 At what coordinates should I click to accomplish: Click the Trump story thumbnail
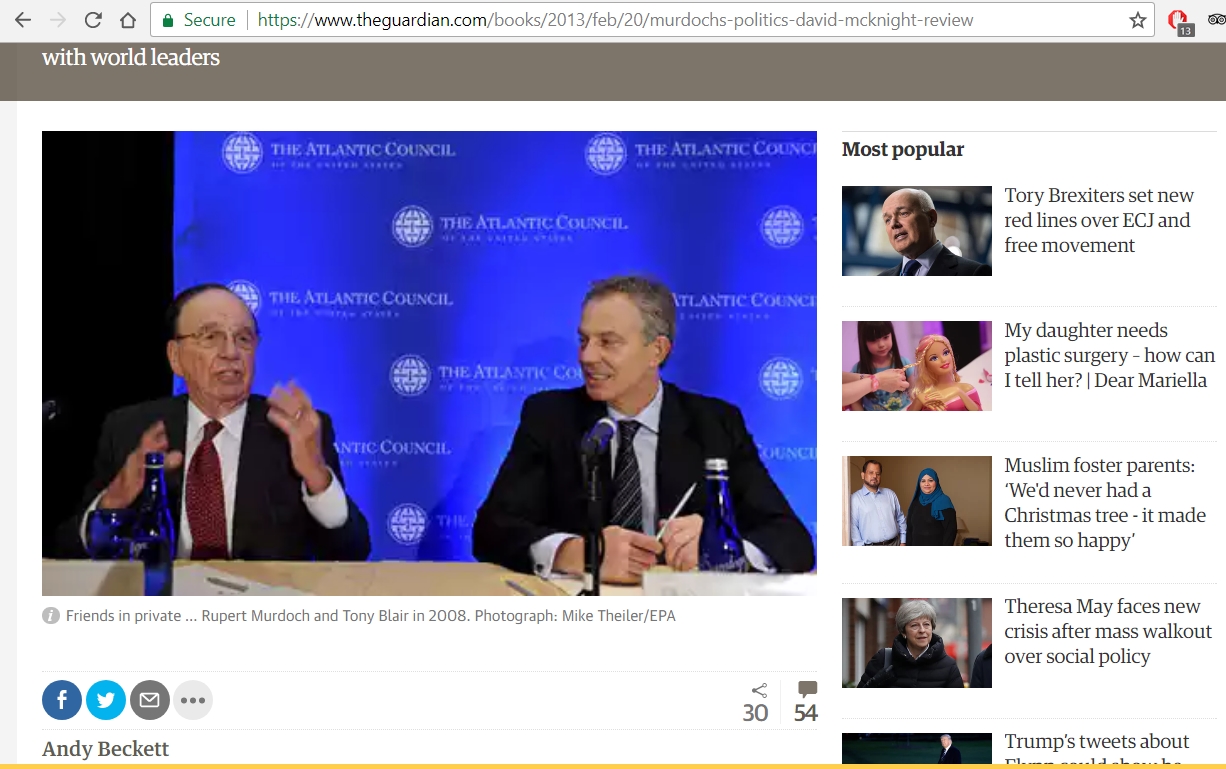(917, 749)
